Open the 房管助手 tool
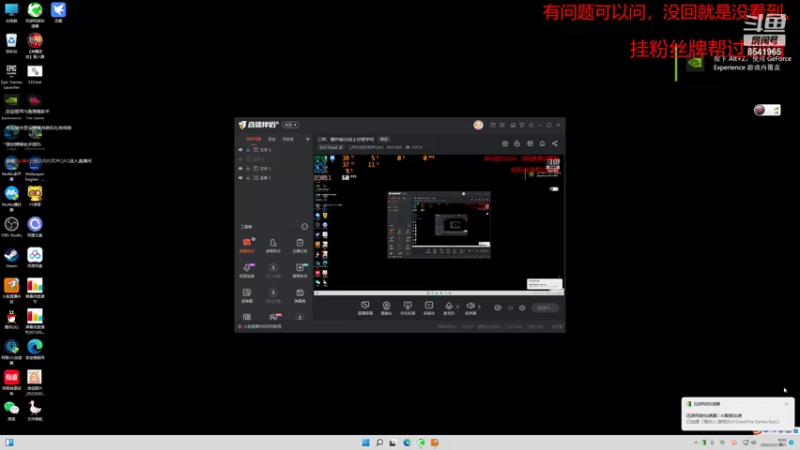This screenshot has width=800, height=450. [x=273, y=245]
